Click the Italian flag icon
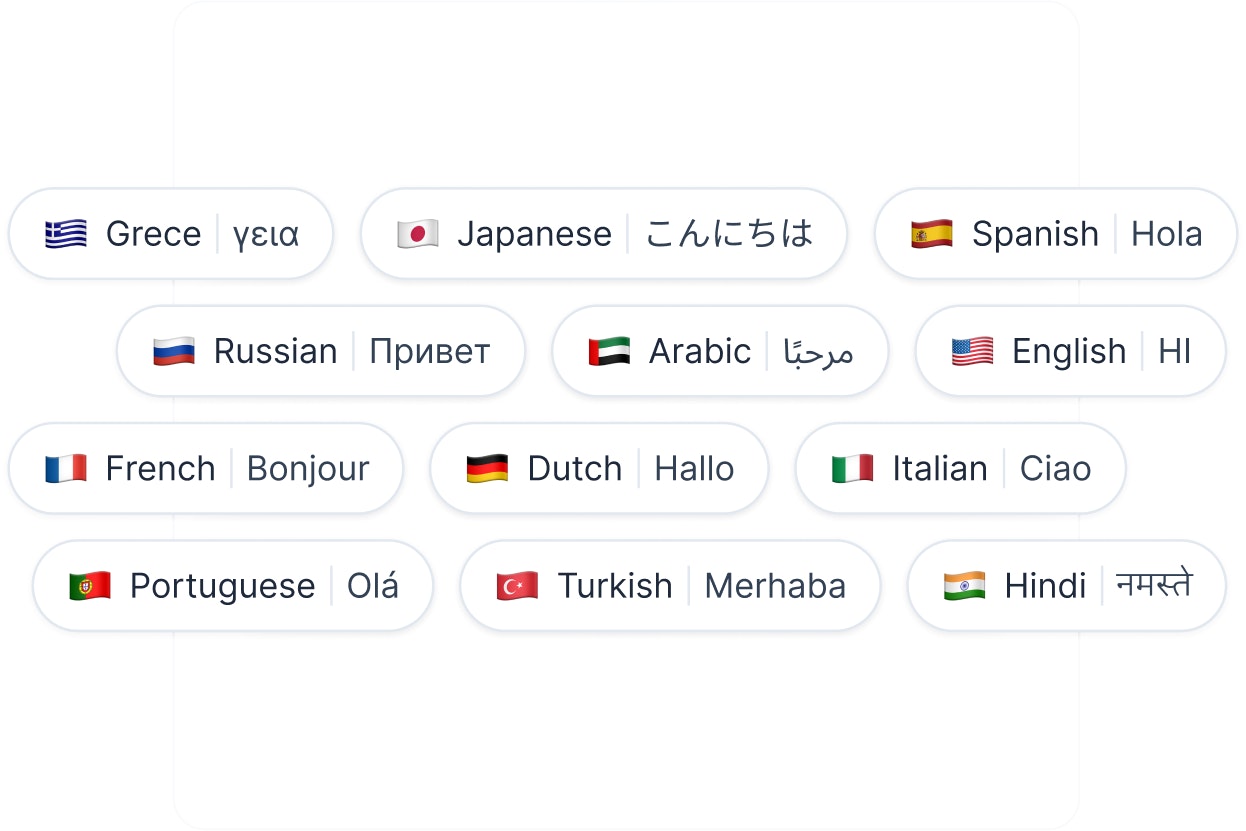 (853, 468)
